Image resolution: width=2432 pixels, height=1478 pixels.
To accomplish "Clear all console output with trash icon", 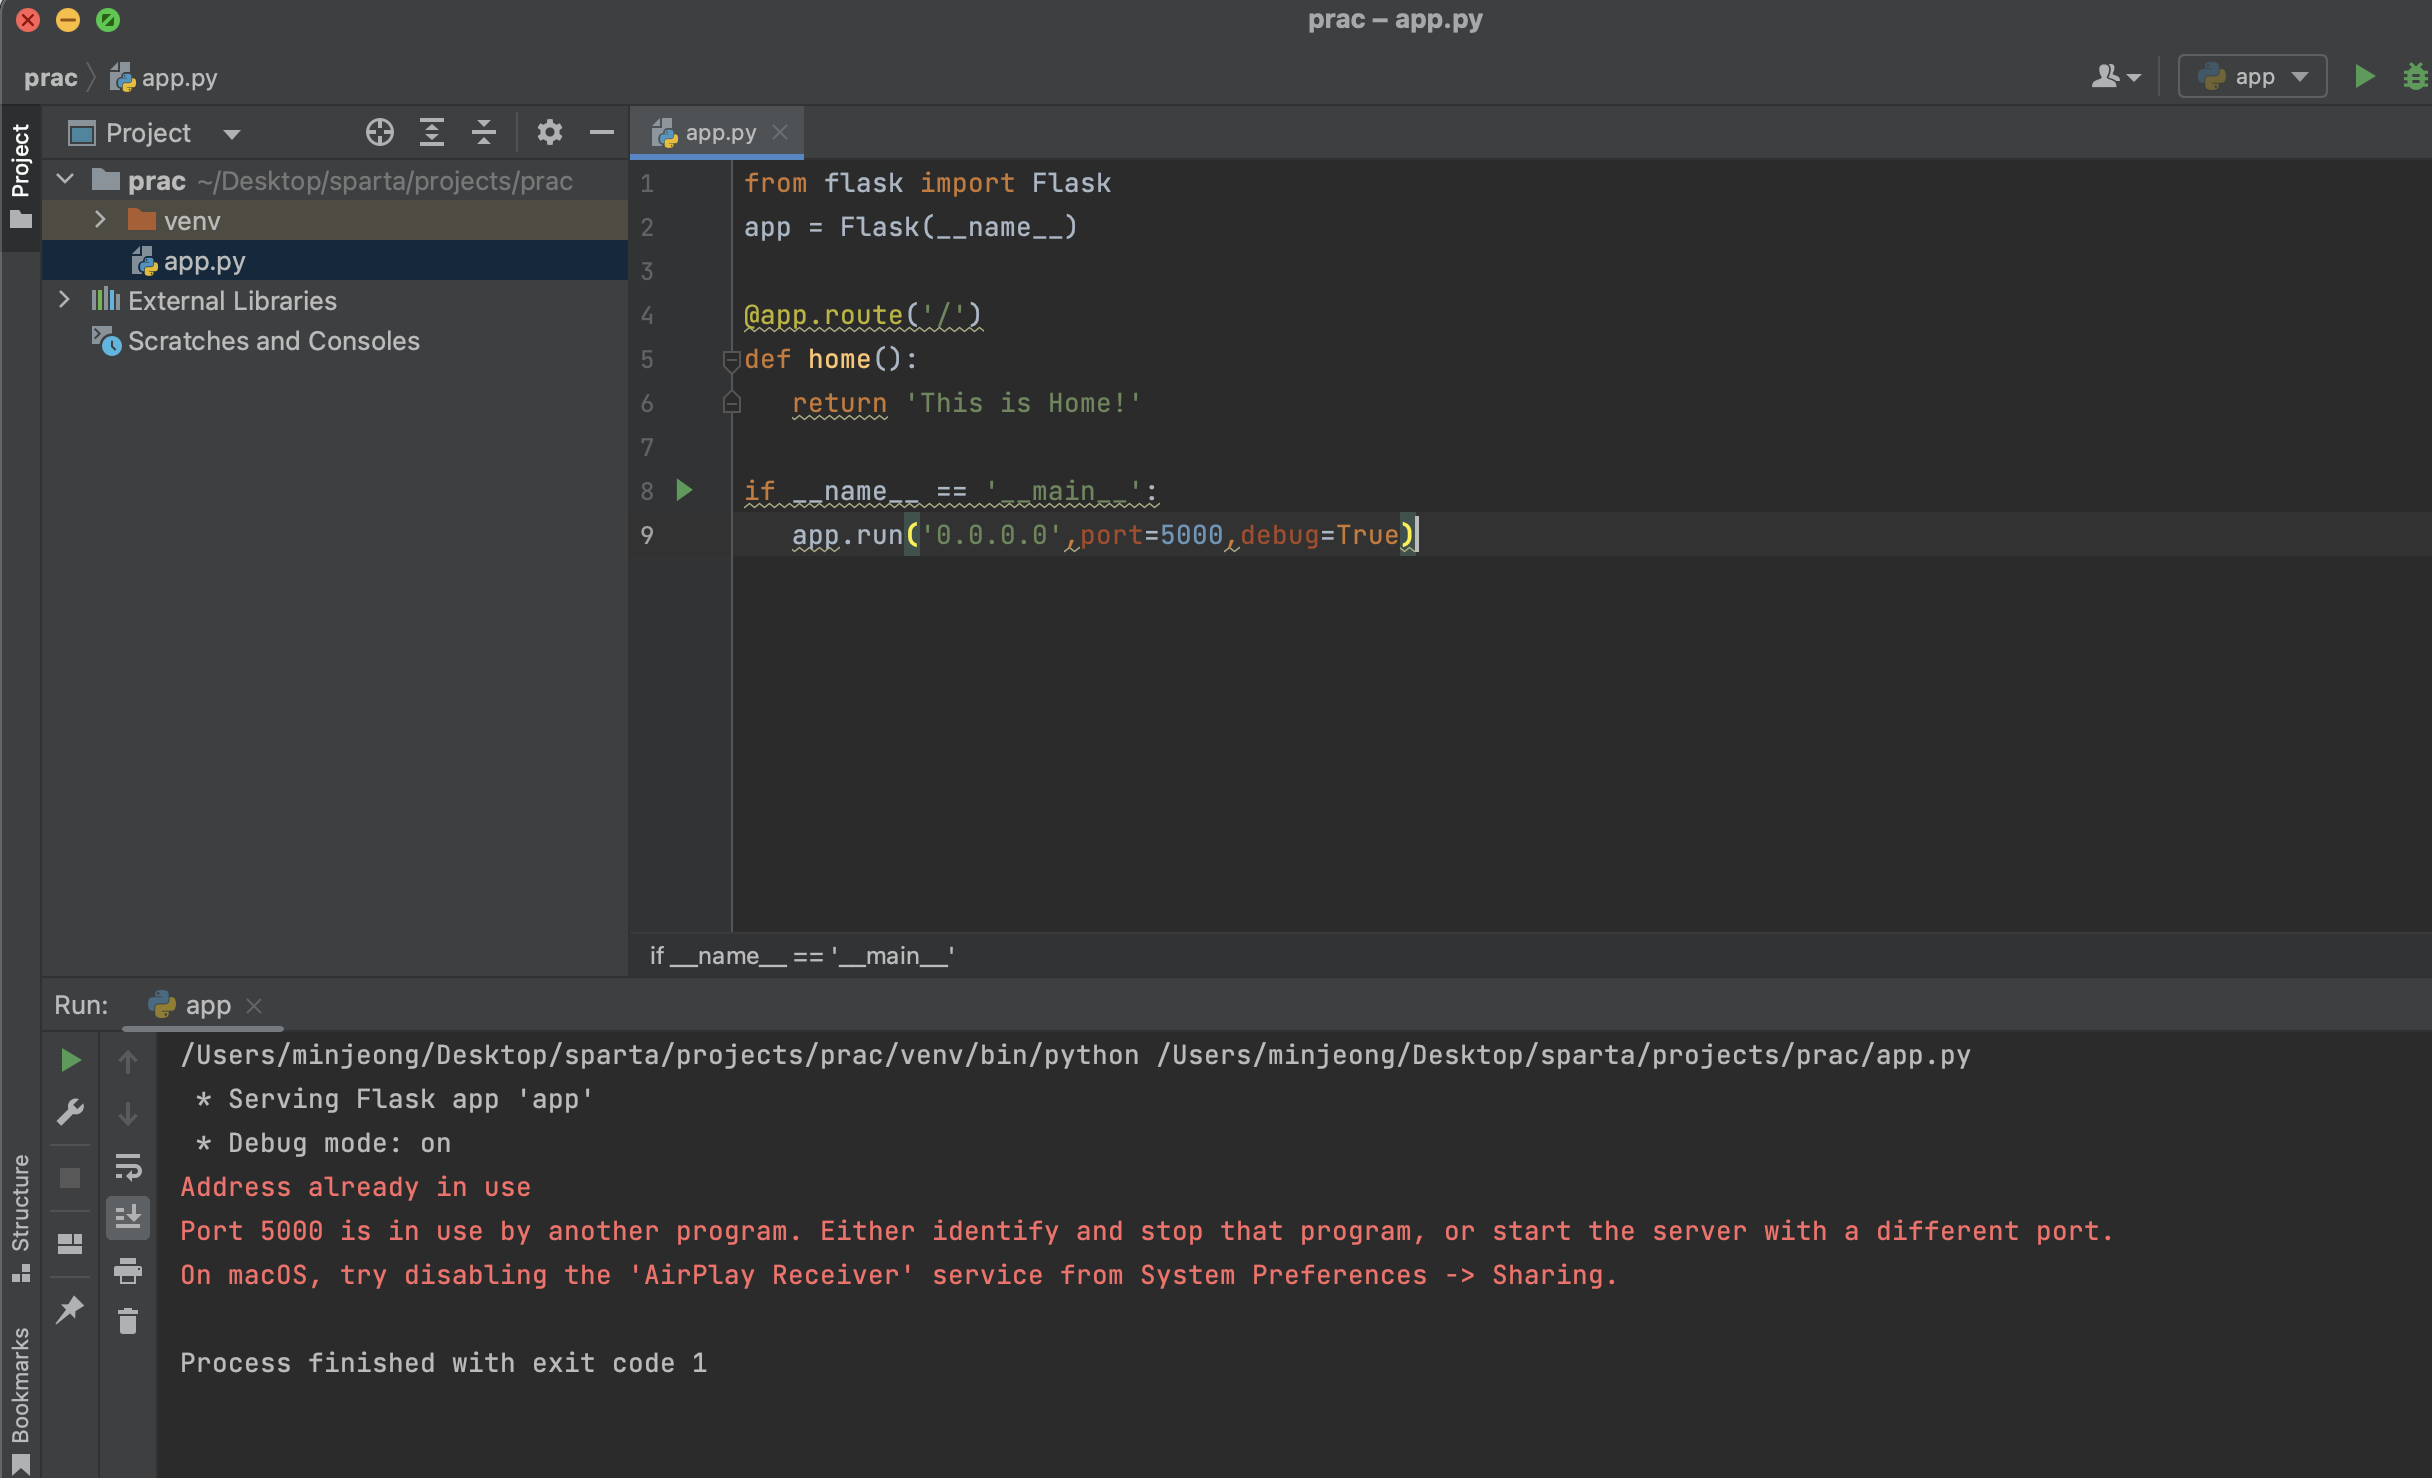I will pos(128,1321).
